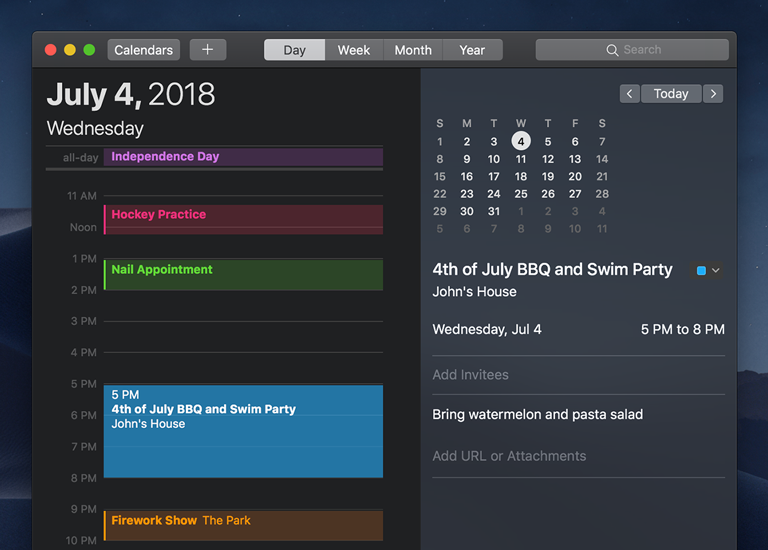Maximize Calendar window with green button
Screen dimensions: 768x550
[x=89, y=50]
